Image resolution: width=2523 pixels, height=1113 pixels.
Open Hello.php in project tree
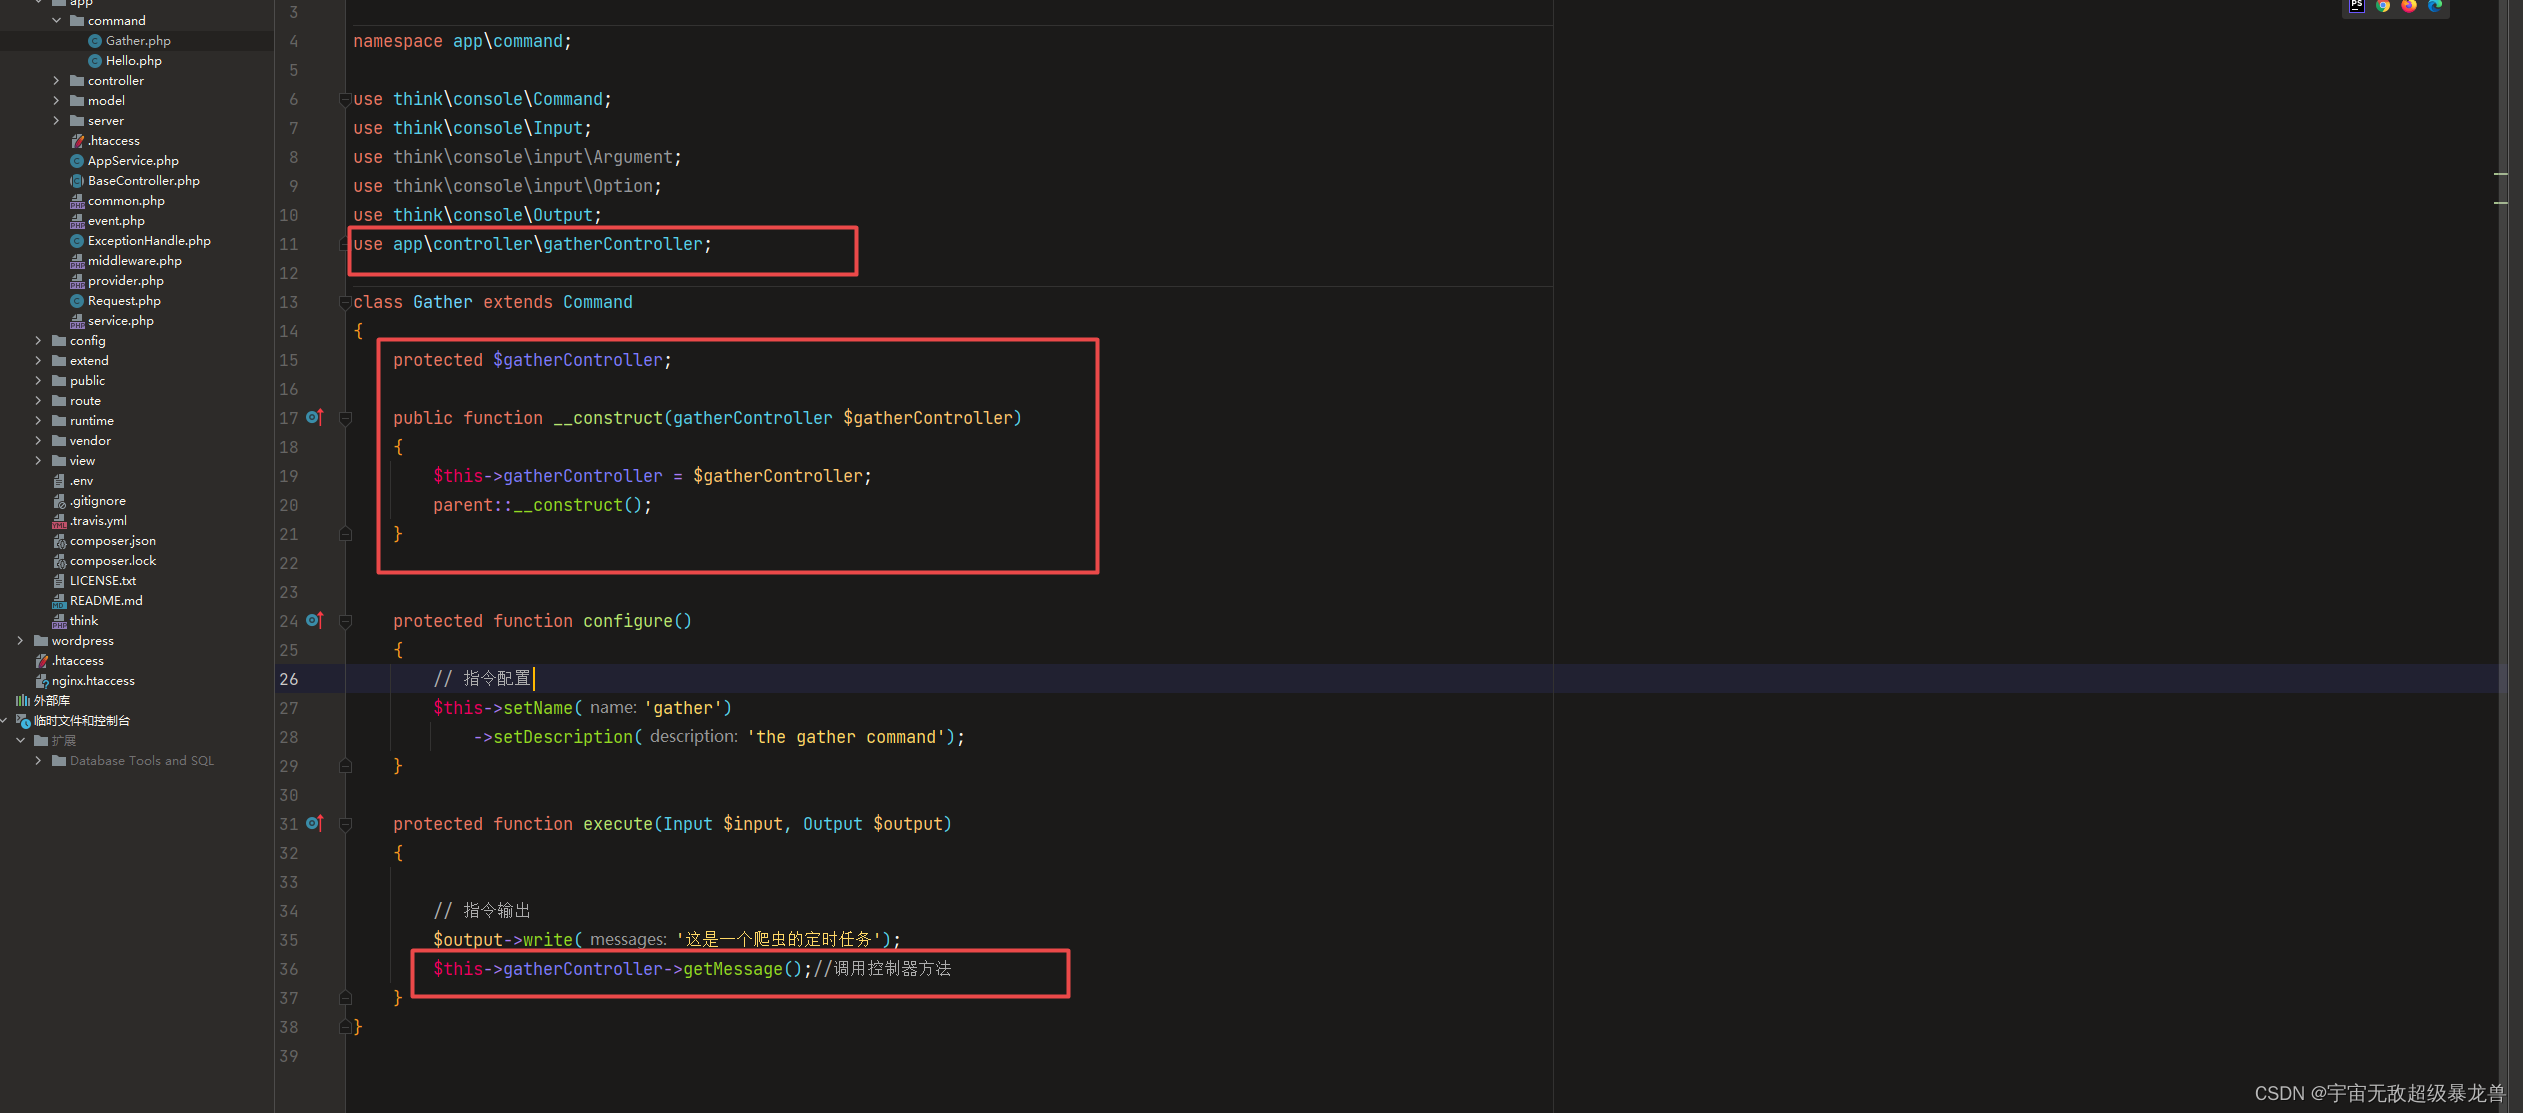pos(133,61)
